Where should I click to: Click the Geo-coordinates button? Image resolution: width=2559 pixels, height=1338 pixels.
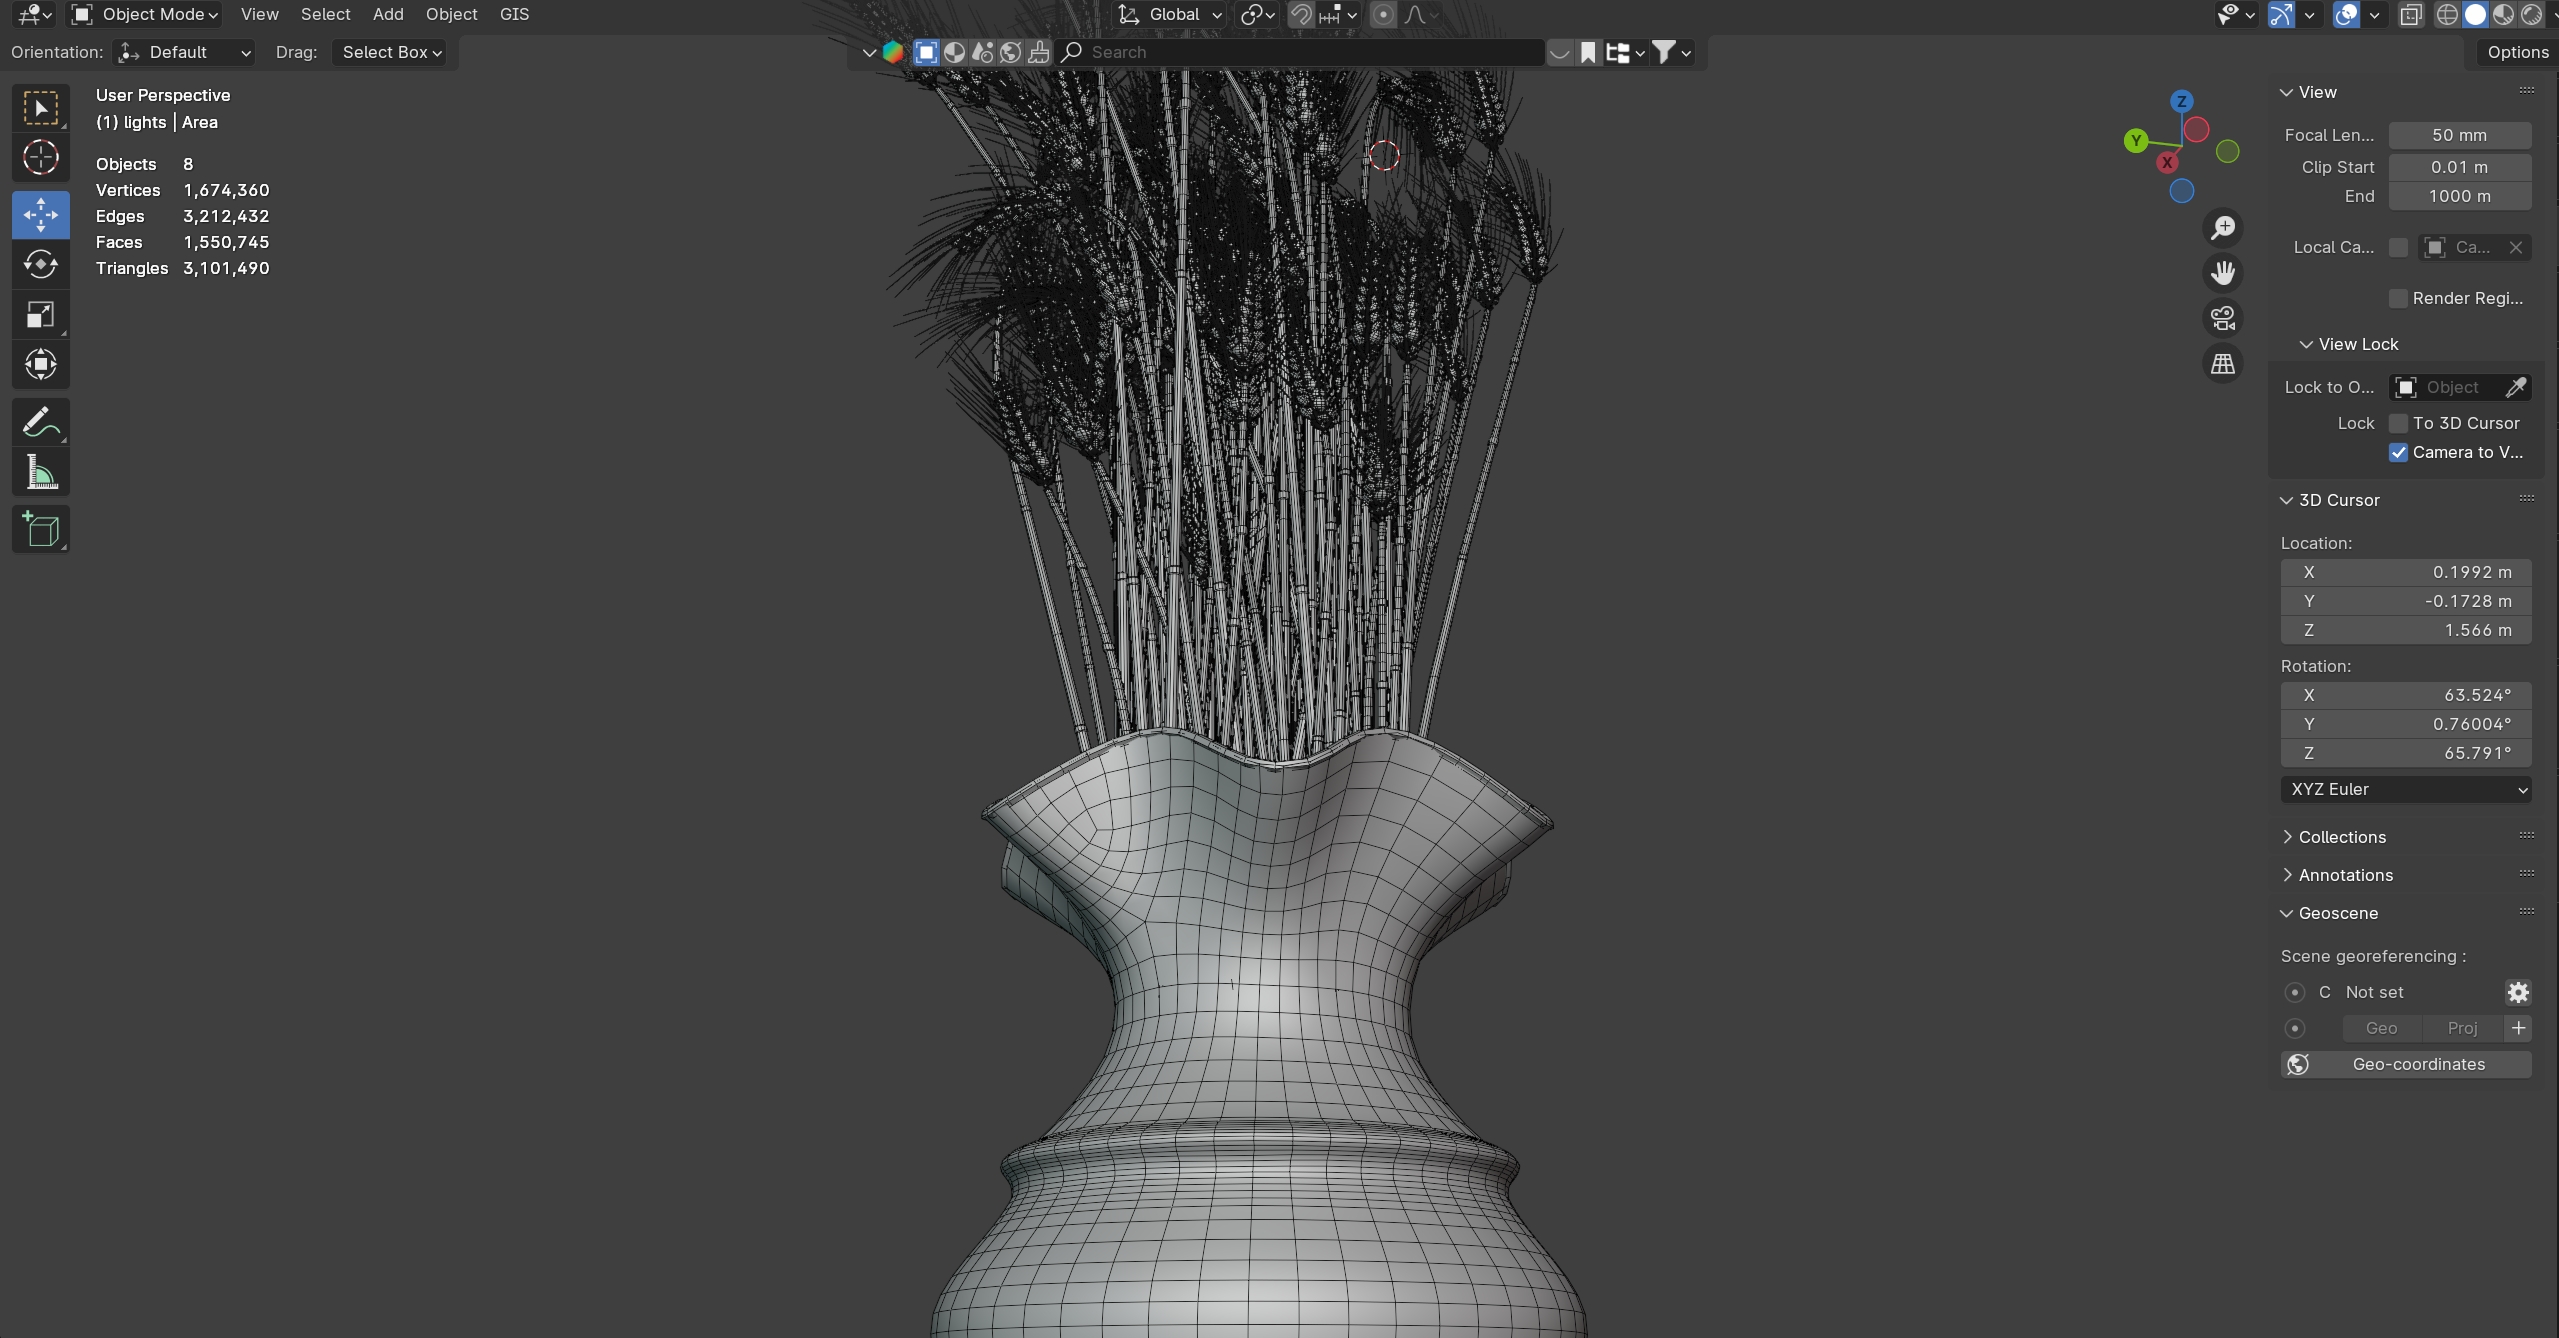coord(2405,1064)
